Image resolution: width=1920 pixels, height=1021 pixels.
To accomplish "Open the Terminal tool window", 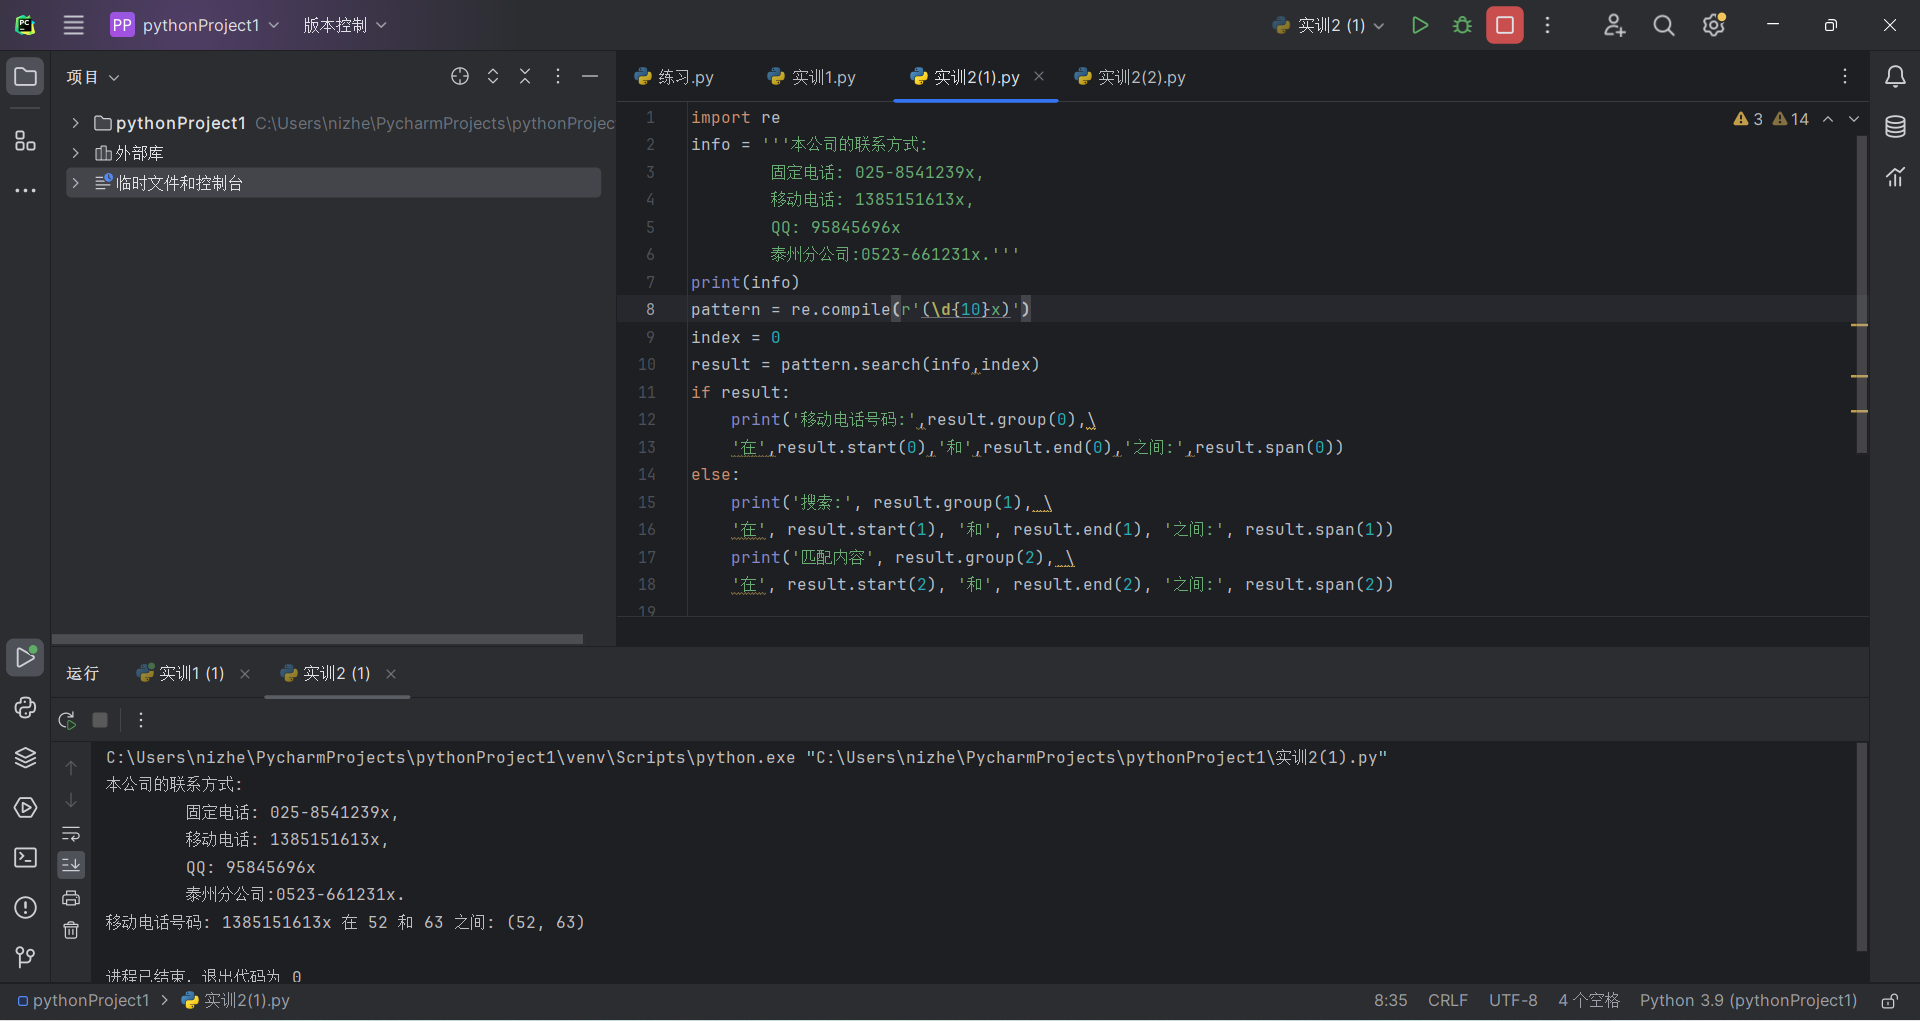I will [25, 858].
